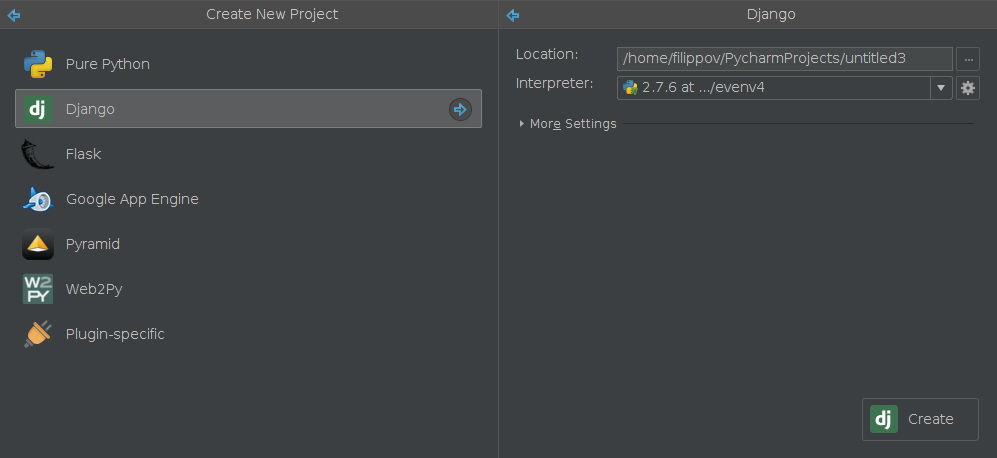Select Pyramid project type
The image size is (997, 458).
[x=248, y=244]
